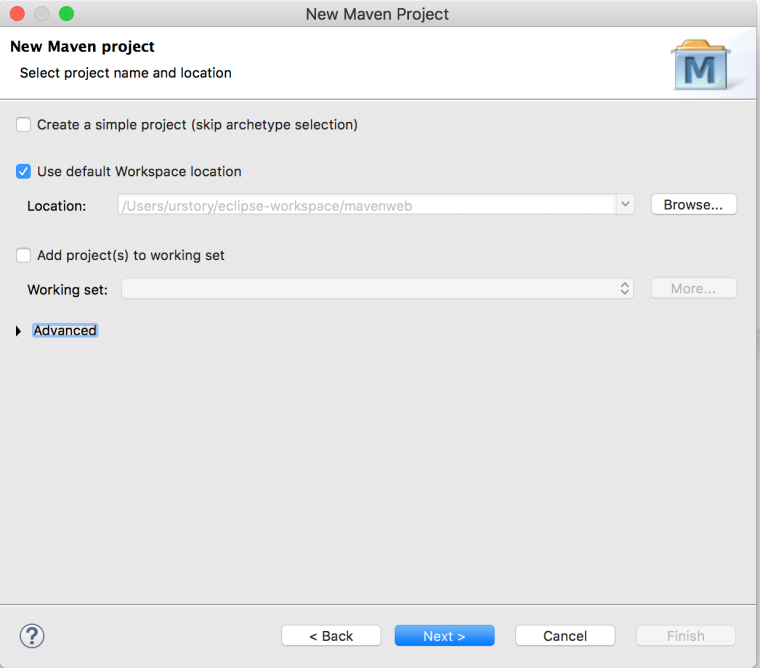
Task: Click the Working set: label
Action: tap(68, 289)
